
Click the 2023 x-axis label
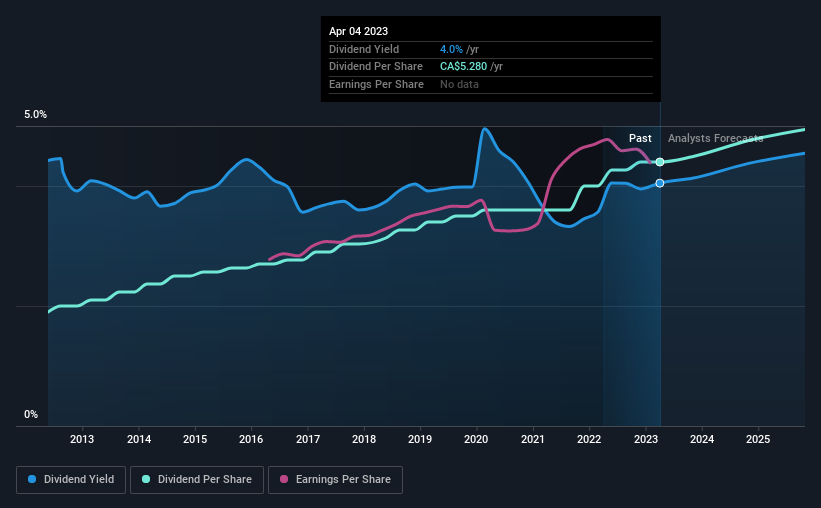click(x=646, y=439)
